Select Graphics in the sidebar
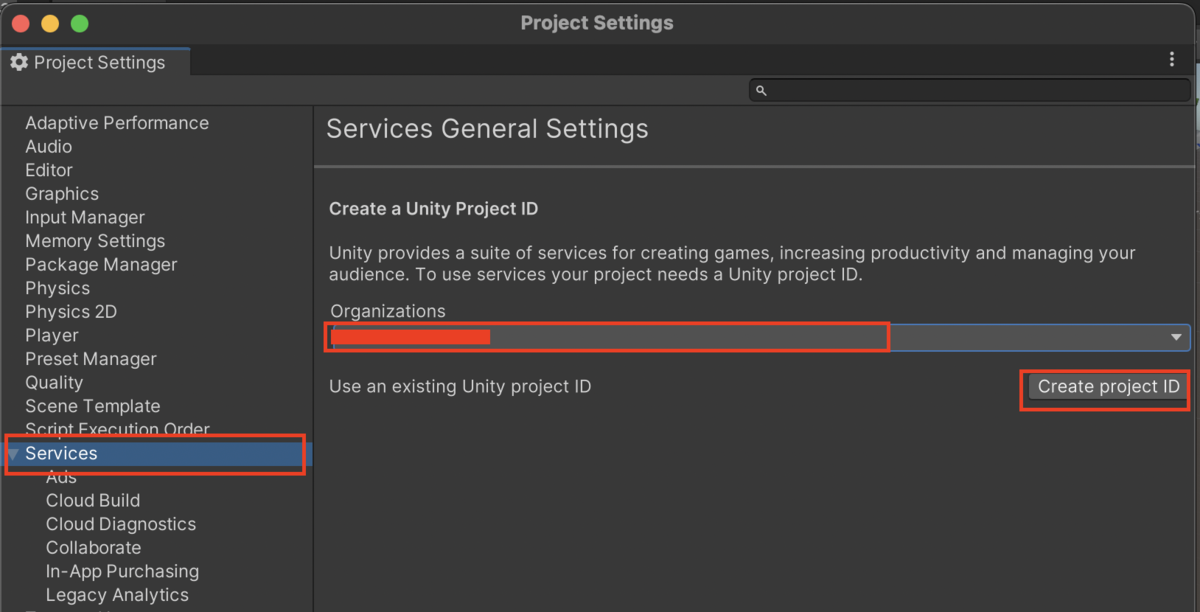The height and width of the screenshot is (612, 1200). [x=62, y=194]
